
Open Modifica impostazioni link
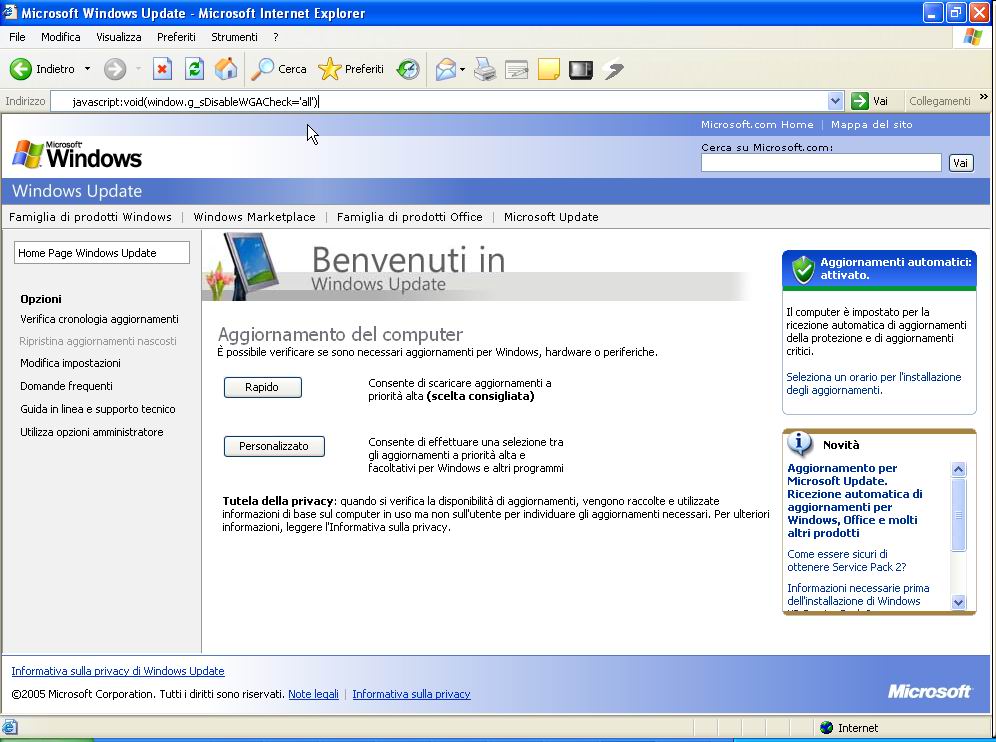tap(71, 363)
